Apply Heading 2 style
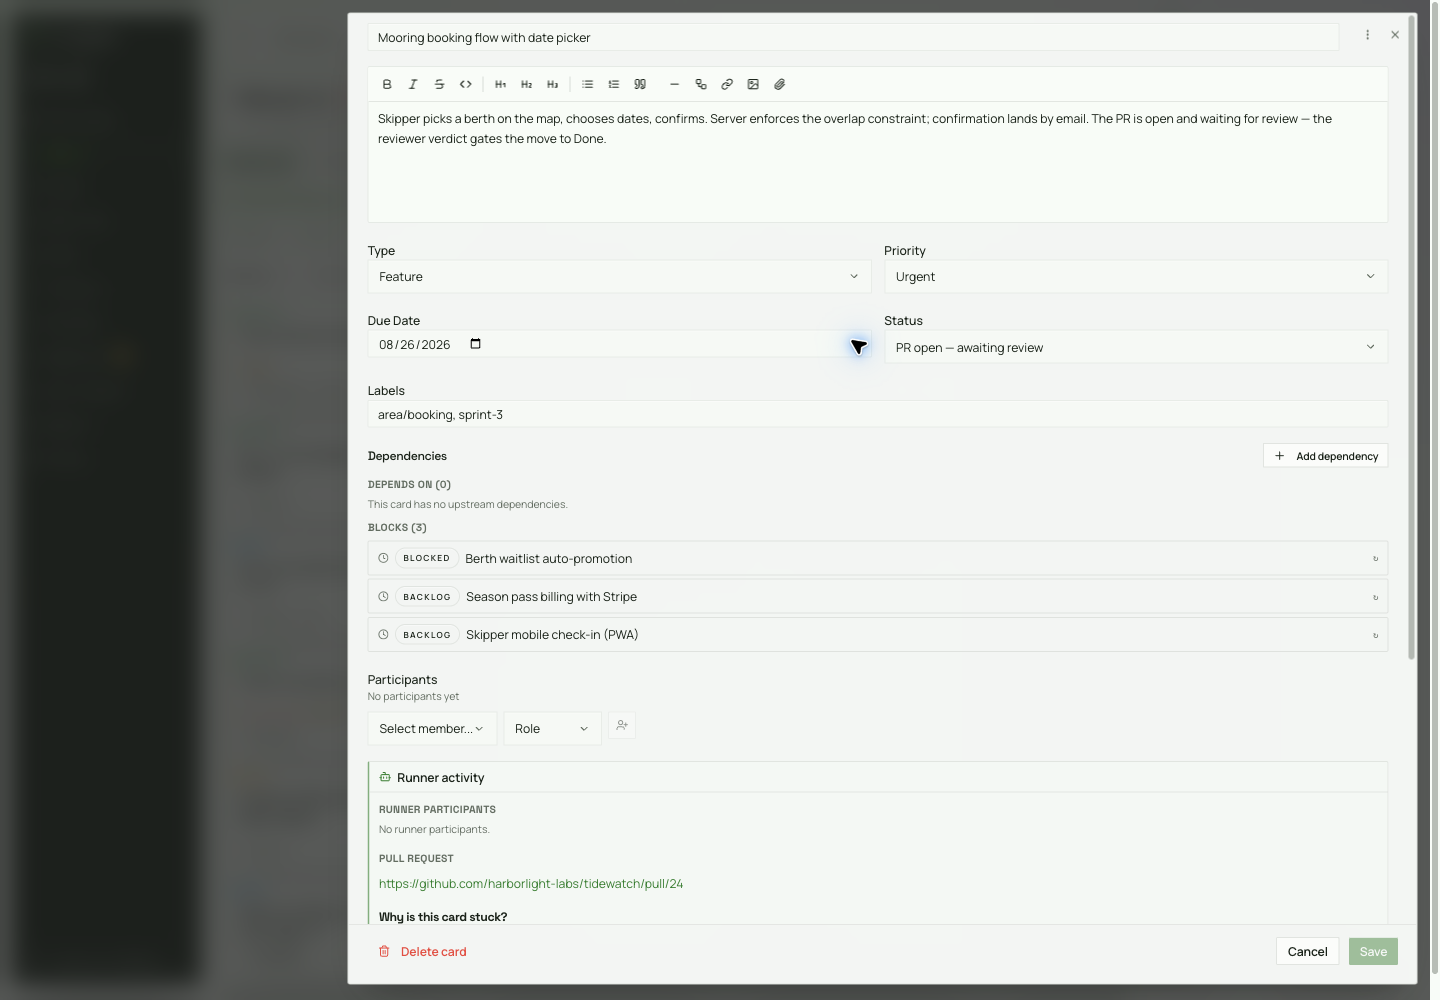 (x=526, y=85)
